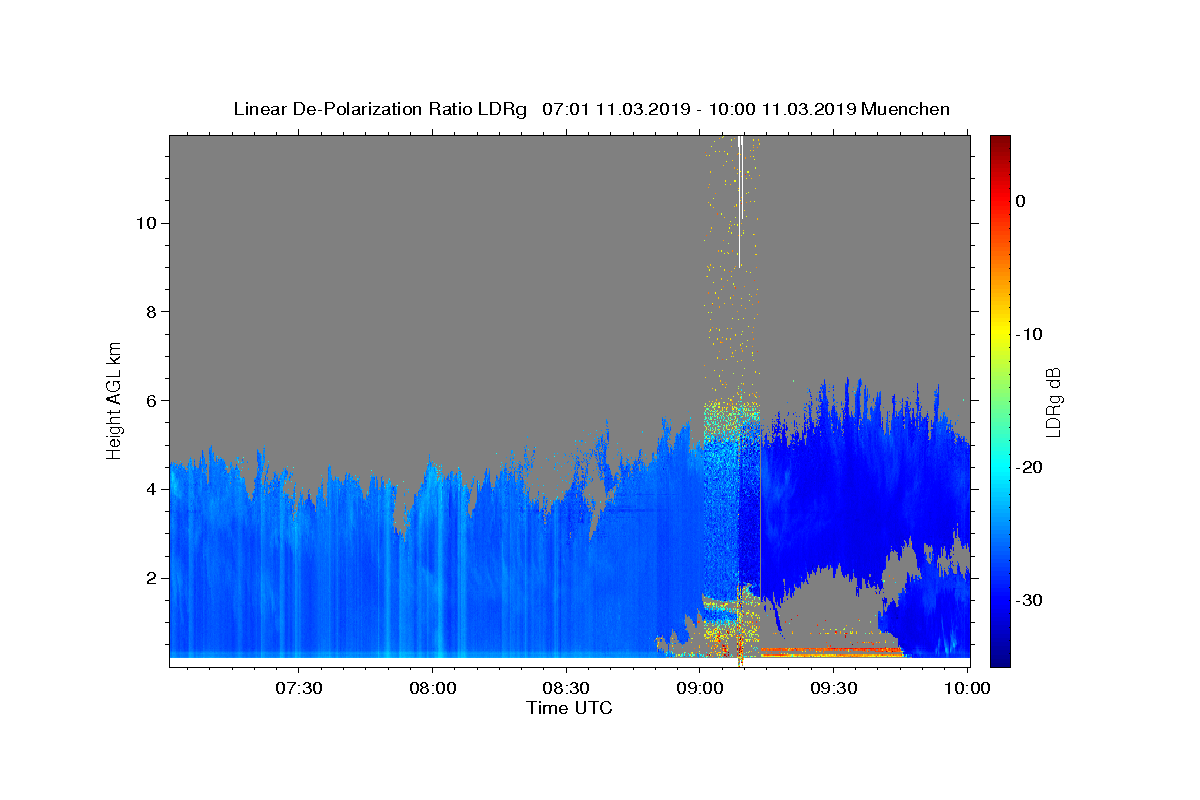The width and height of the screenshot is (1200, 800).
Task: Click the white vertical streak near 10 km height
Action: point(740,201)
